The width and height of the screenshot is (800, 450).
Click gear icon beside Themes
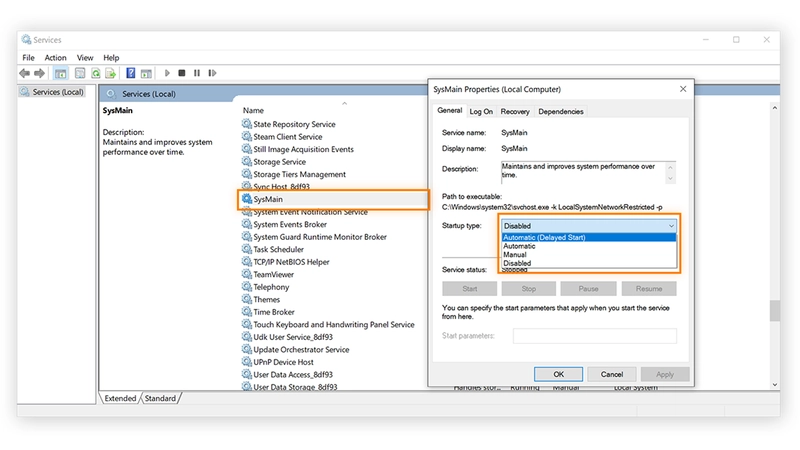click(x=247, y=299)
